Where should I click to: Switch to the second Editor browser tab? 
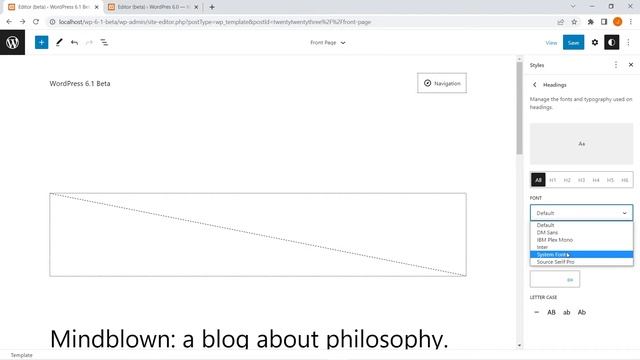pos(153,7)
